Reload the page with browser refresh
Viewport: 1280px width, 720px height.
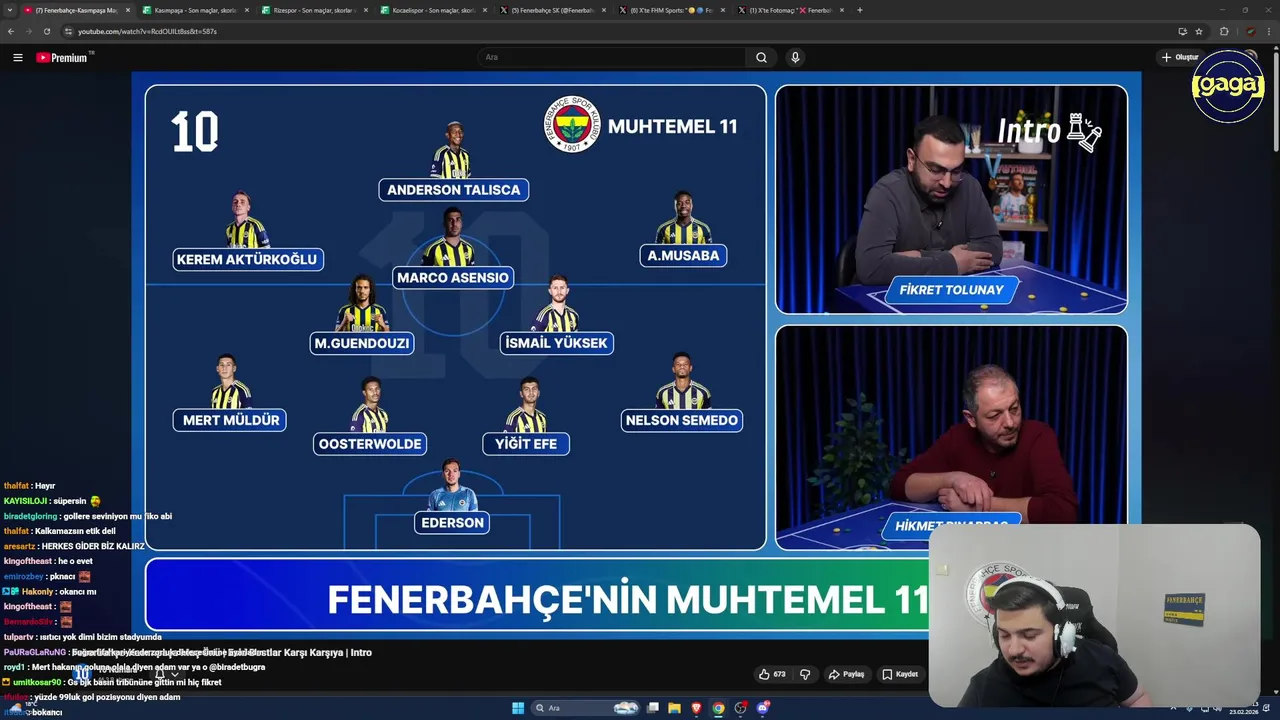(x=47, y=31)
